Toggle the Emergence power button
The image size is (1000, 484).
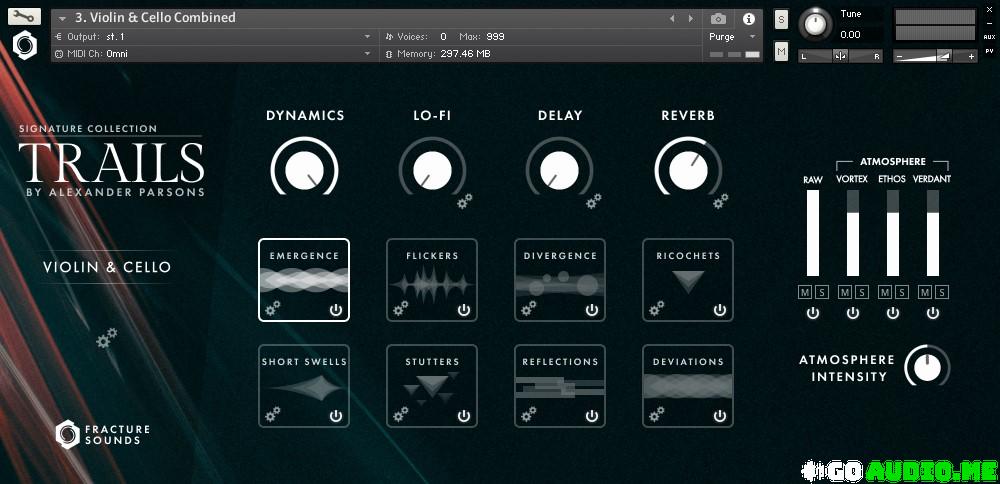tap(335, 310)
